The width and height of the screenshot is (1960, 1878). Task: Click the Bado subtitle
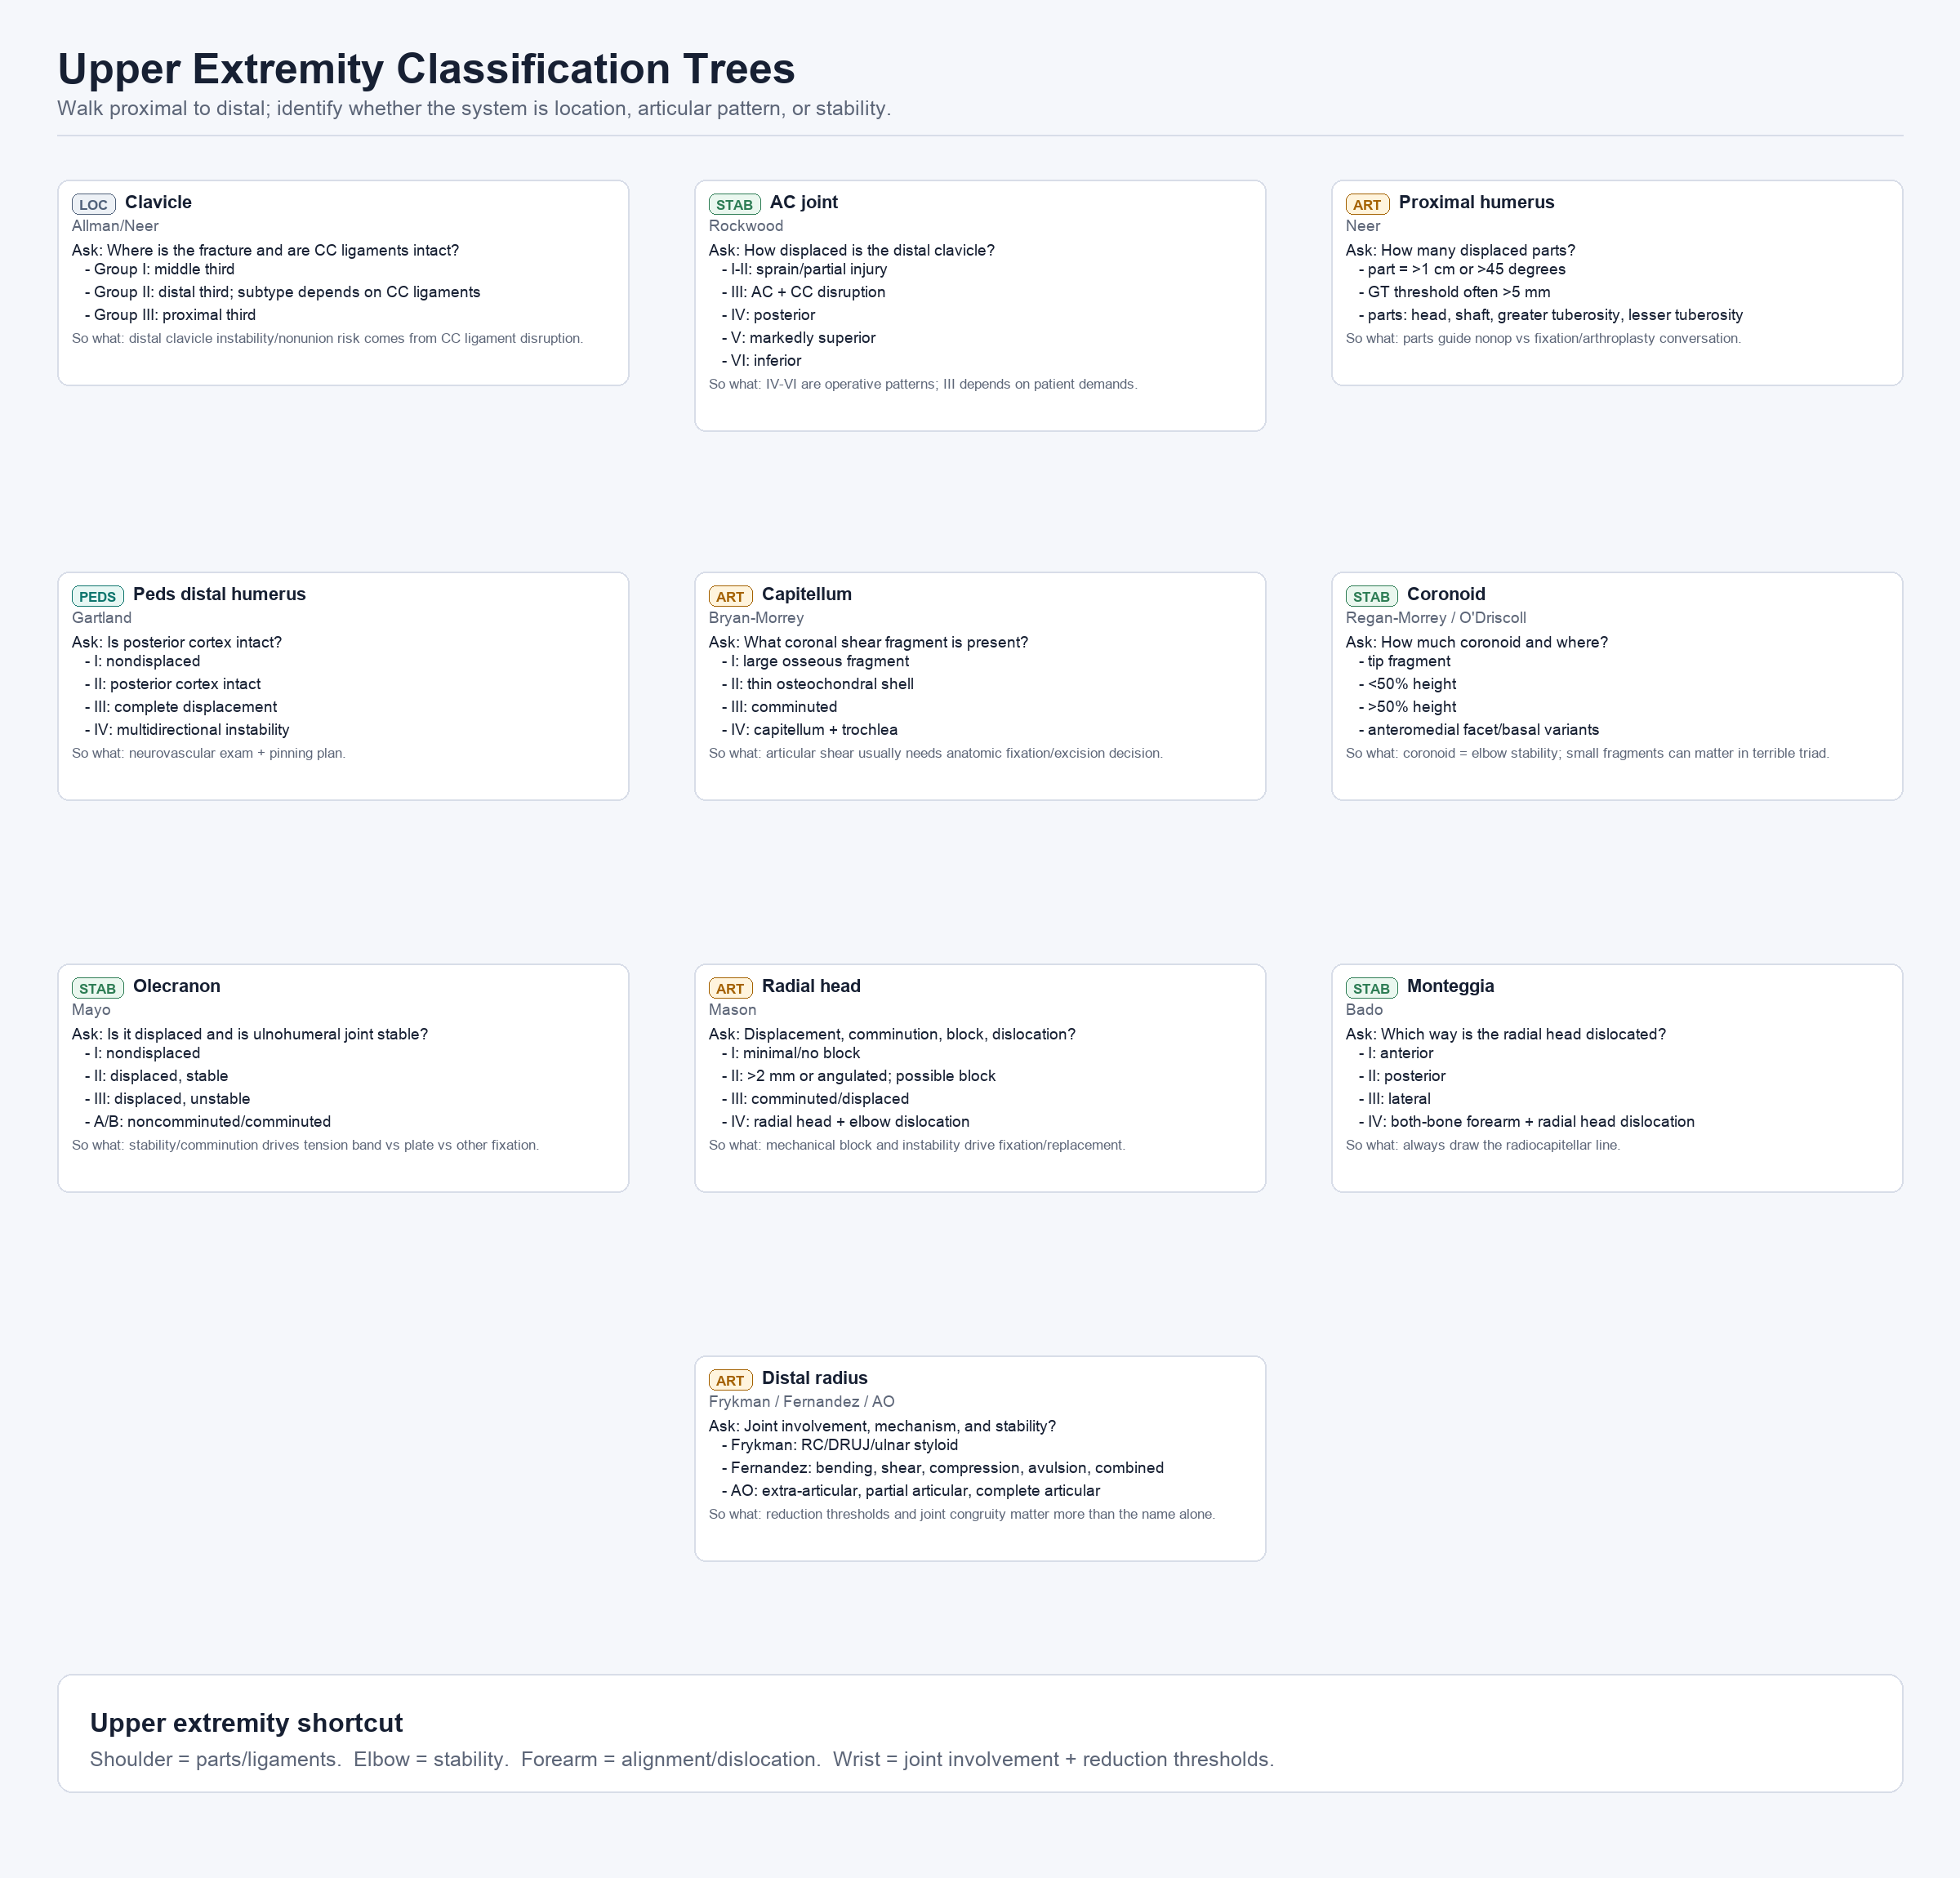(x=1364, y=1010)
